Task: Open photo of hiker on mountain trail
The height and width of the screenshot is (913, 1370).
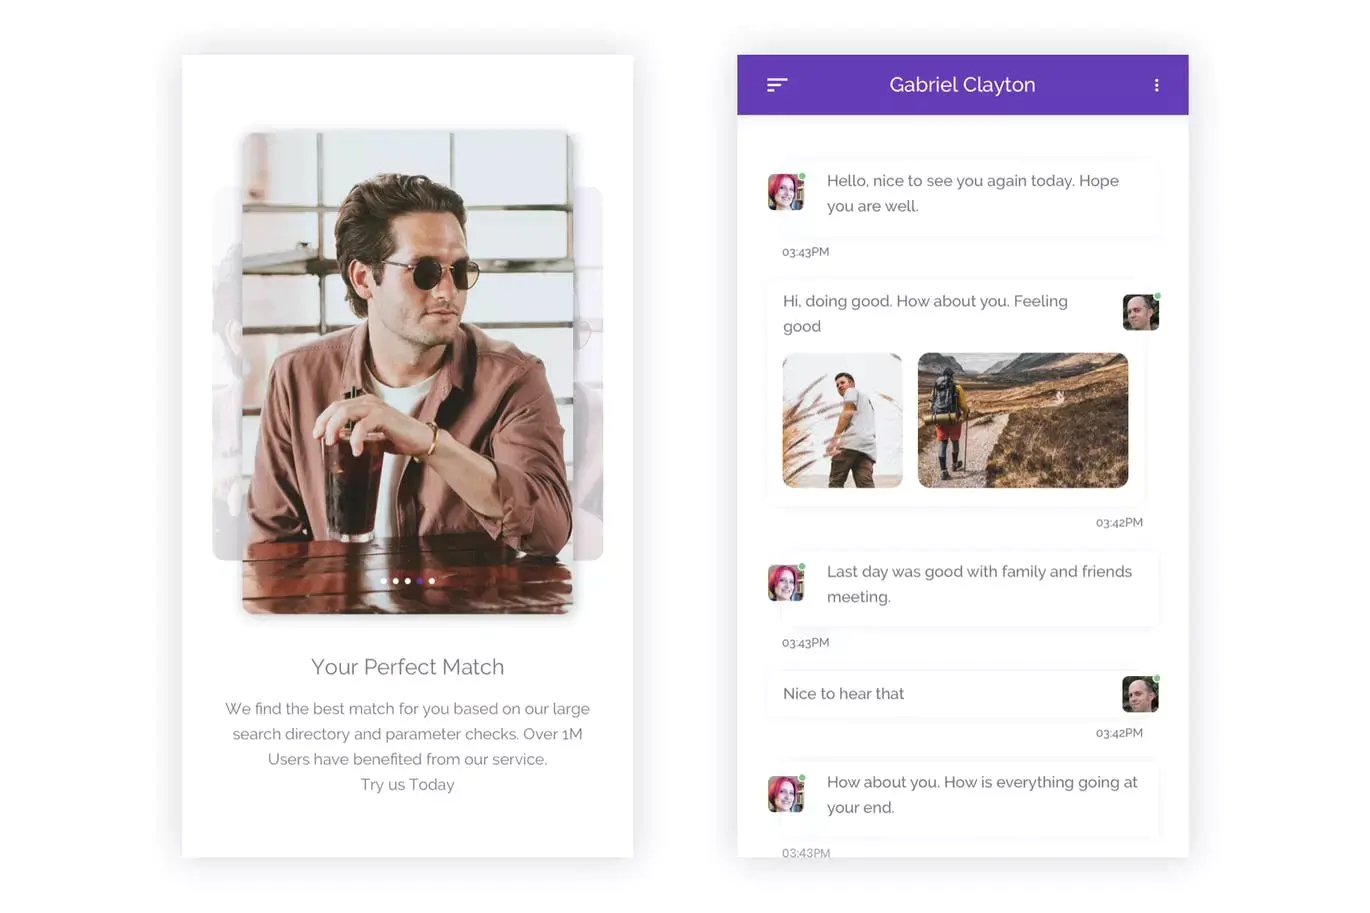Action: [x=1023, y=420]
